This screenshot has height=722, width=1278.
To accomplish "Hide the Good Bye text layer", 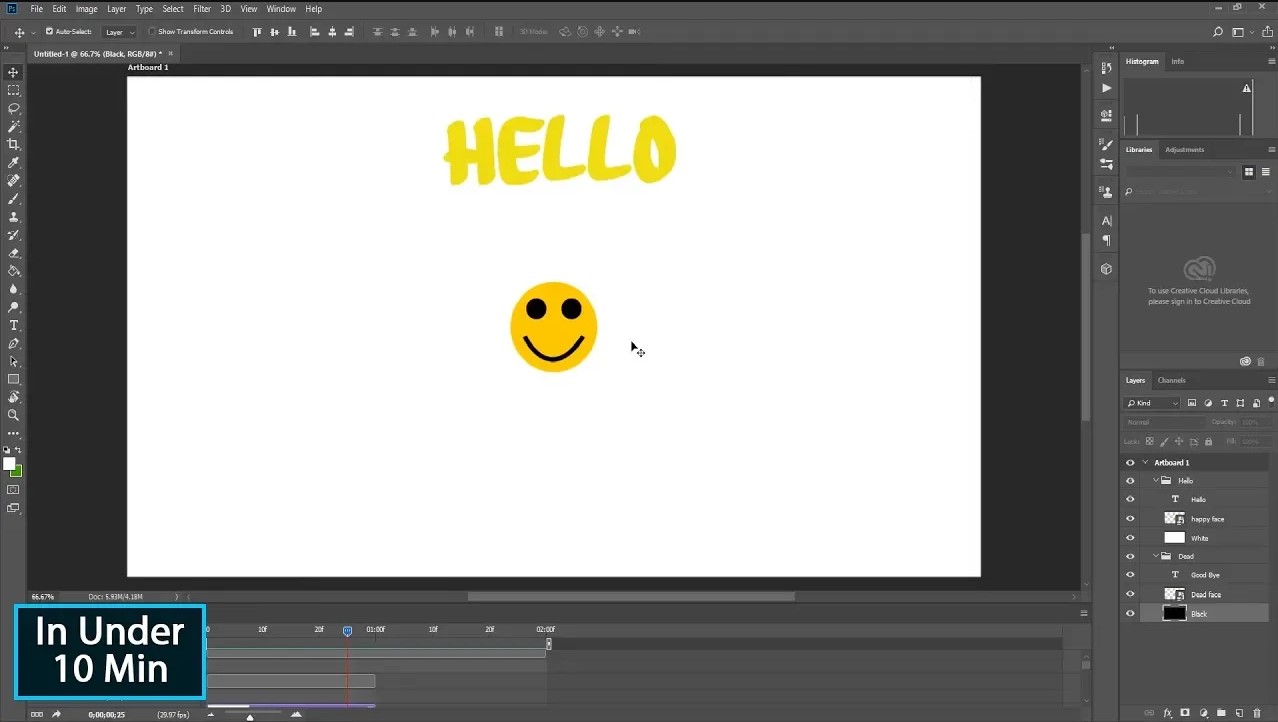I will point(1130,575).
